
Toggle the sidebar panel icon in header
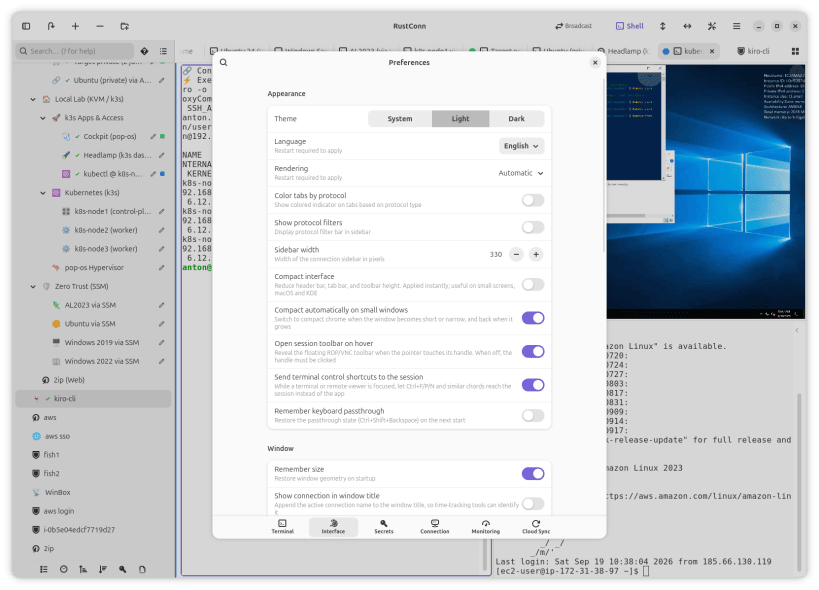tap(26, 26)
